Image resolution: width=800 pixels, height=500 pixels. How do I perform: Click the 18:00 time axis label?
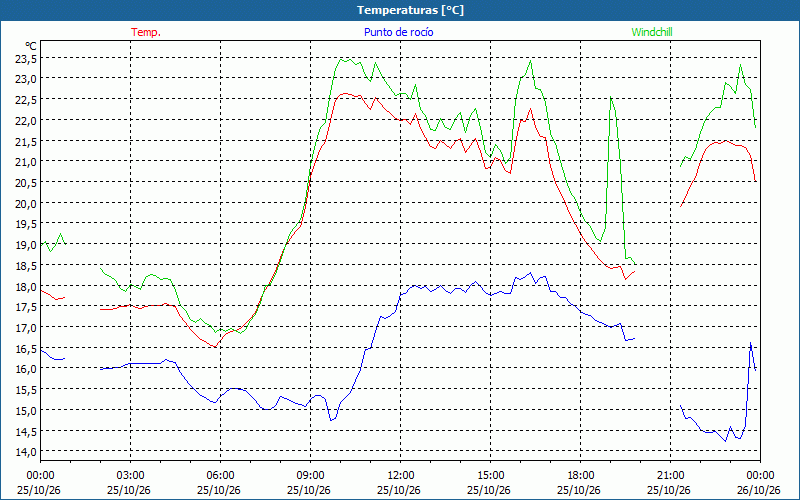[581, 476]
